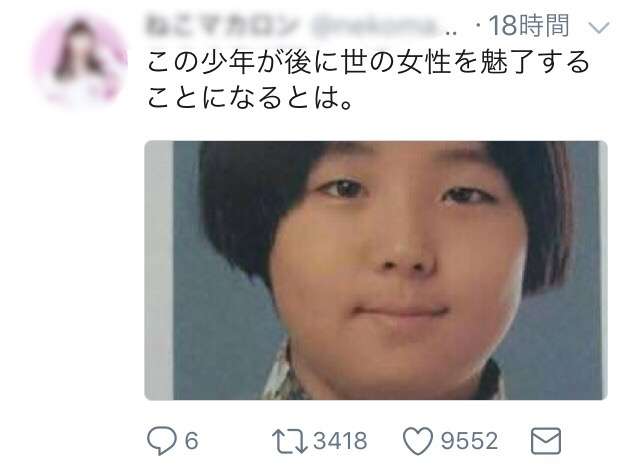Click the reply count 6
640x471 pixels.
coord(191,441)
